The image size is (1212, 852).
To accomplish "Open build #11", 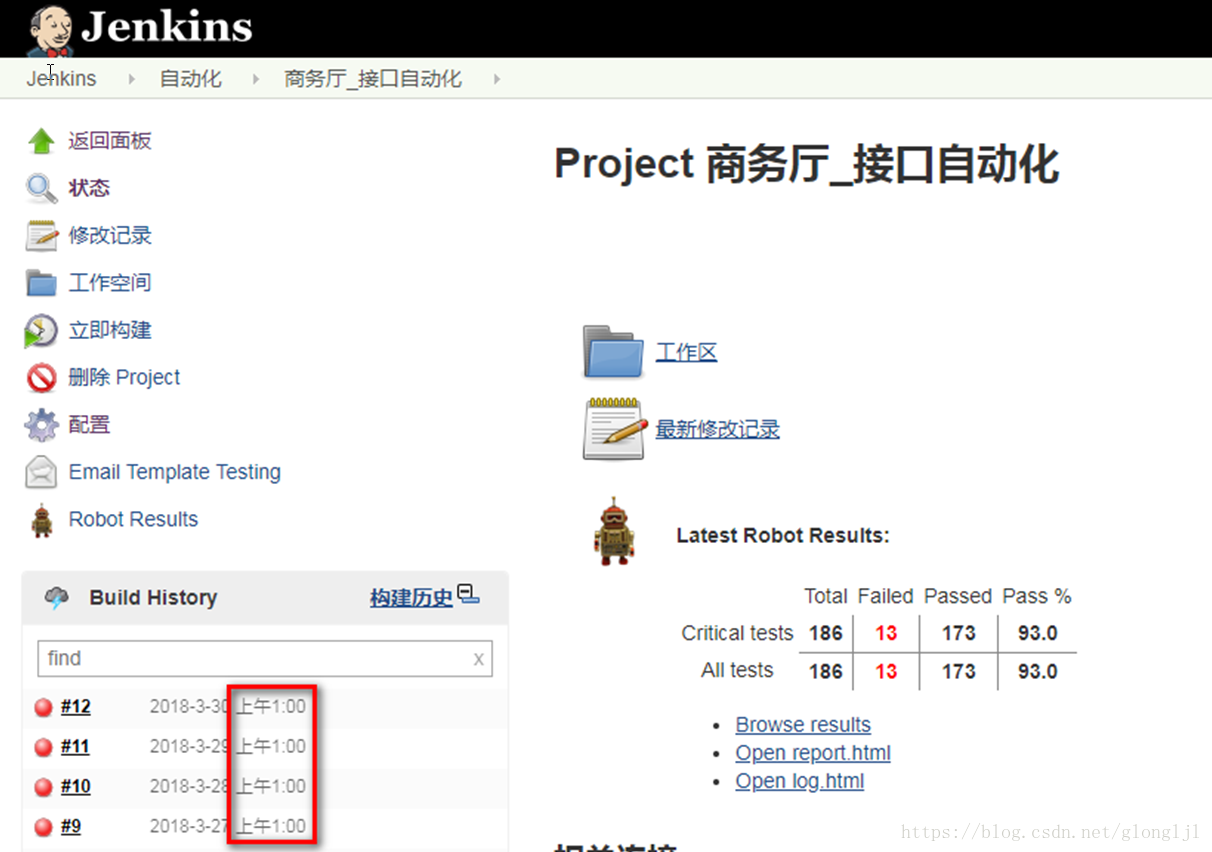I will click(75, 747).
